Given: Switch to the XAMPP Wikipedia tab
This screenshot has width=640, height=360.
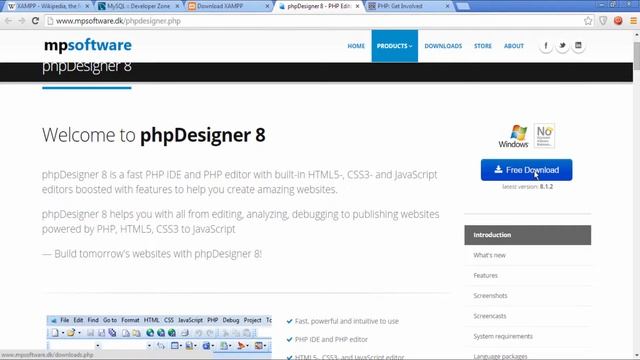Looking at the screenshot, I should [48, 6].
